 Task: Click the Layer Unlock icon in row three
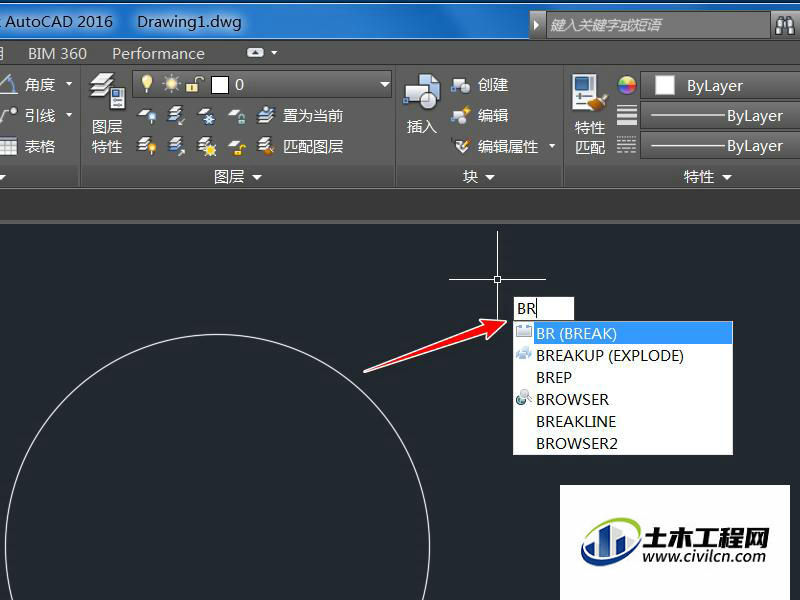[237, 146]
